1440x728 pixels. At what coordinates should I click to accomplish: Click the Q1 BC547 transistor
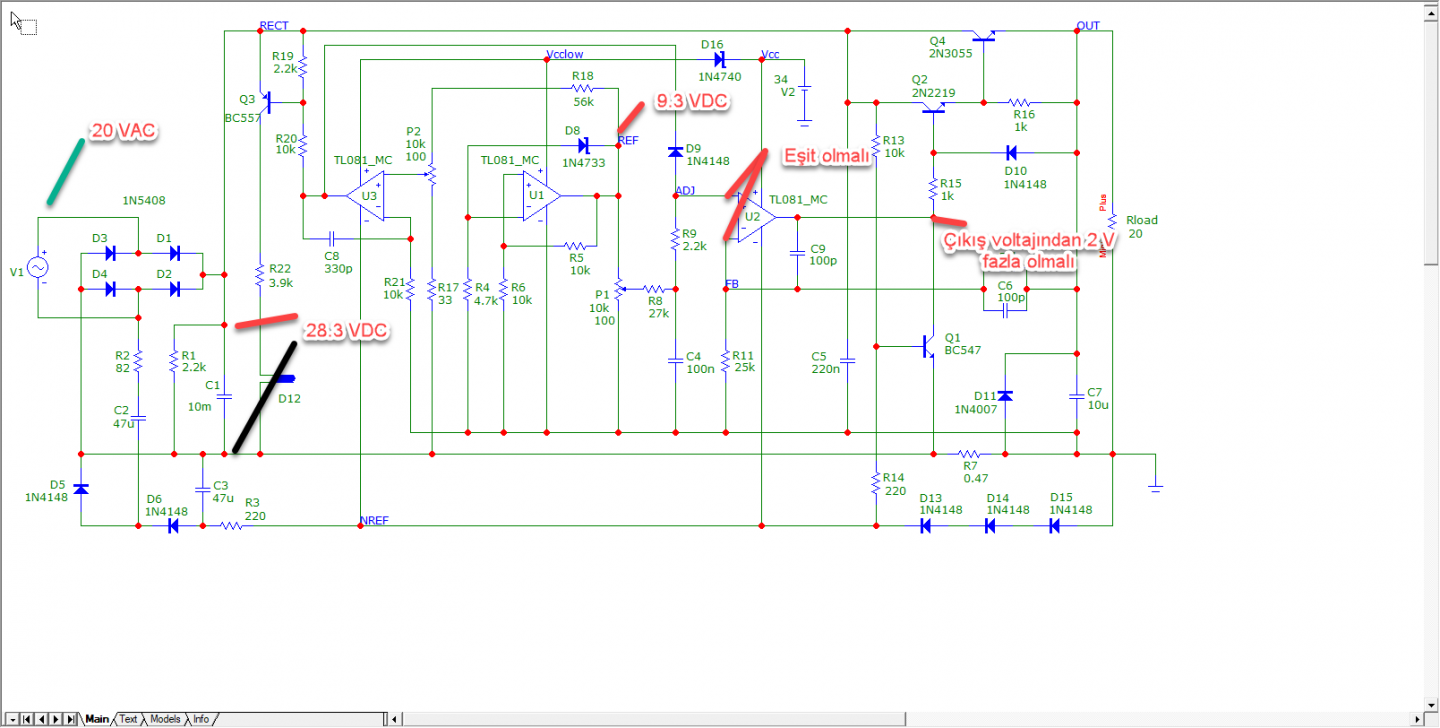coord(926,347)
